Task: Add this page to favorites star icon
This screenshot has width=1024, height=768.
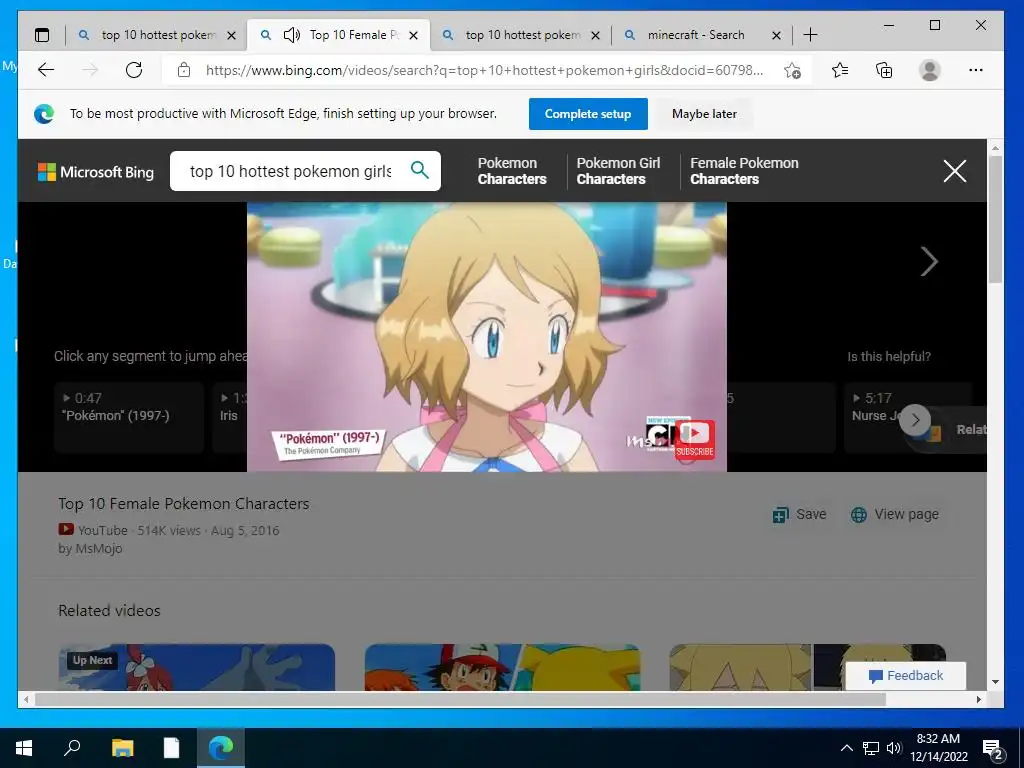Action: [x=792, y=70]
